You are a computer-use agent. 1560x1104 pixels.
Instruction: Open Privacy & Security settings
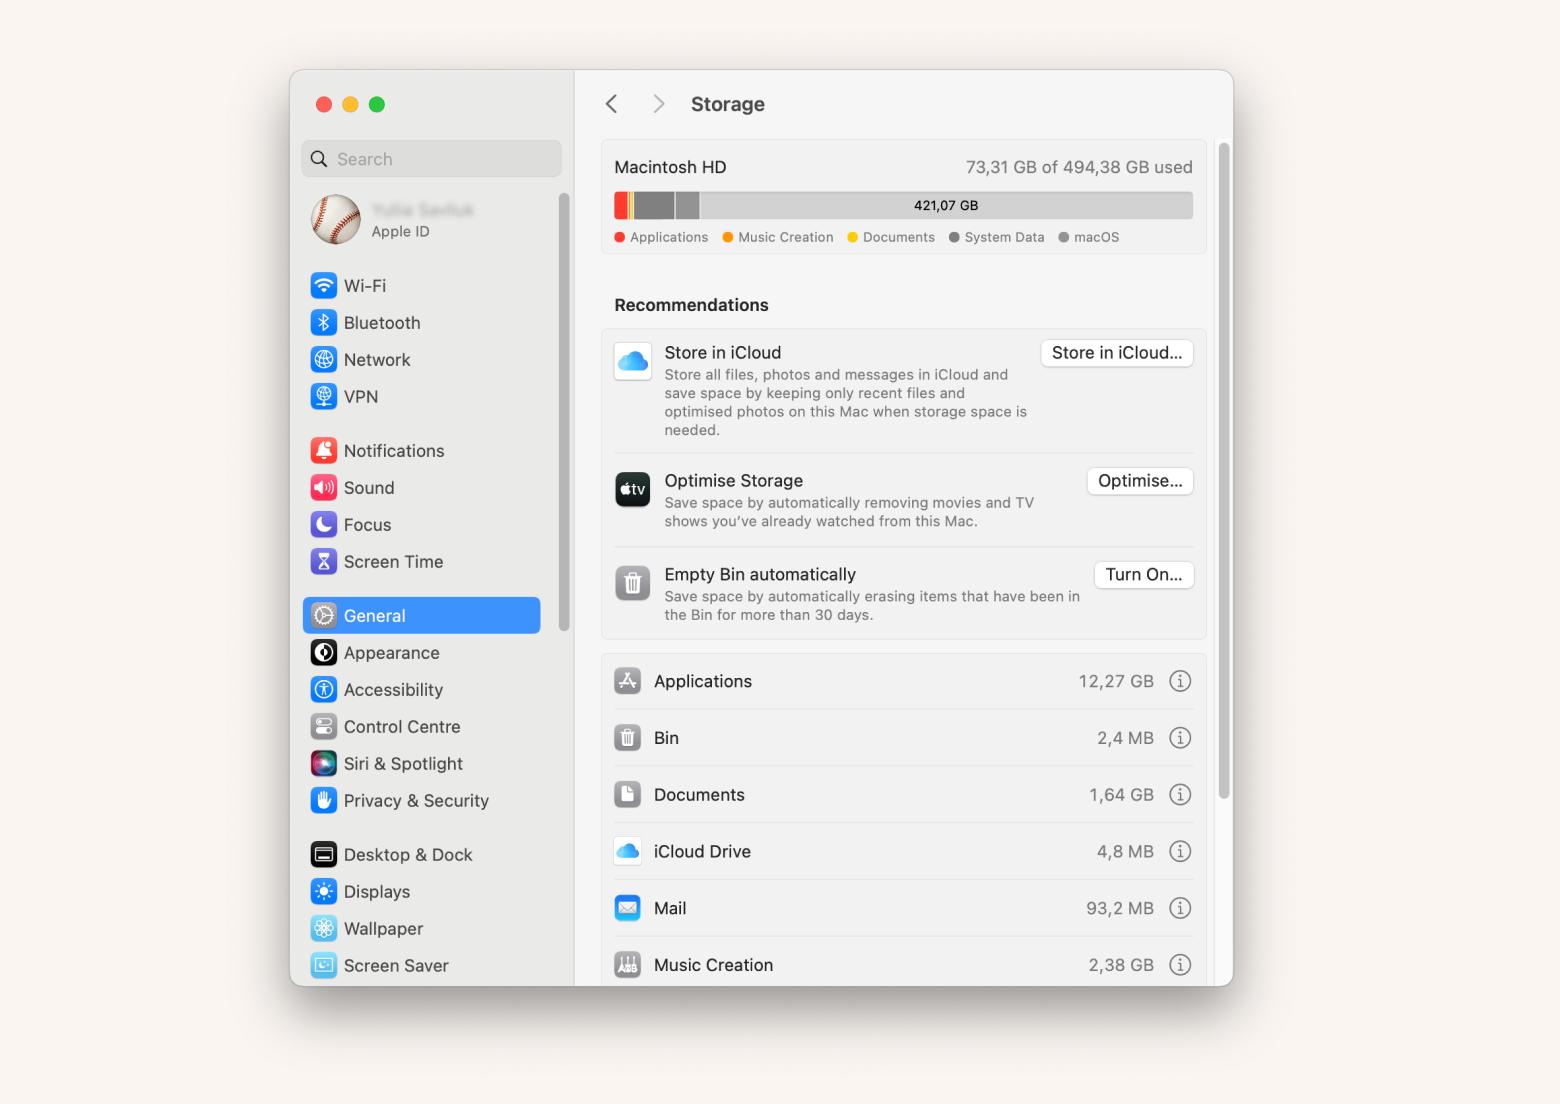[x=416, y=800]
